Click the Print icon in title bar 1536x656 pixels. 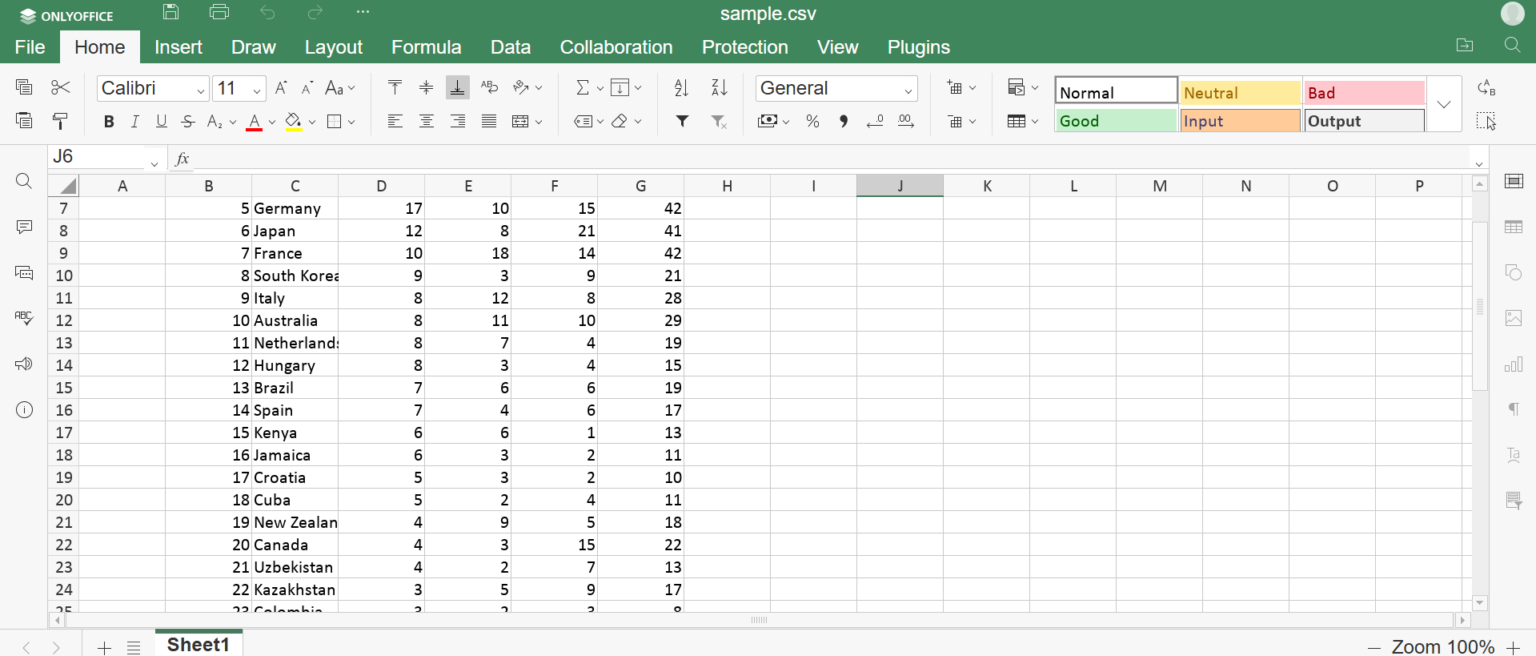(x=219, y=13)
